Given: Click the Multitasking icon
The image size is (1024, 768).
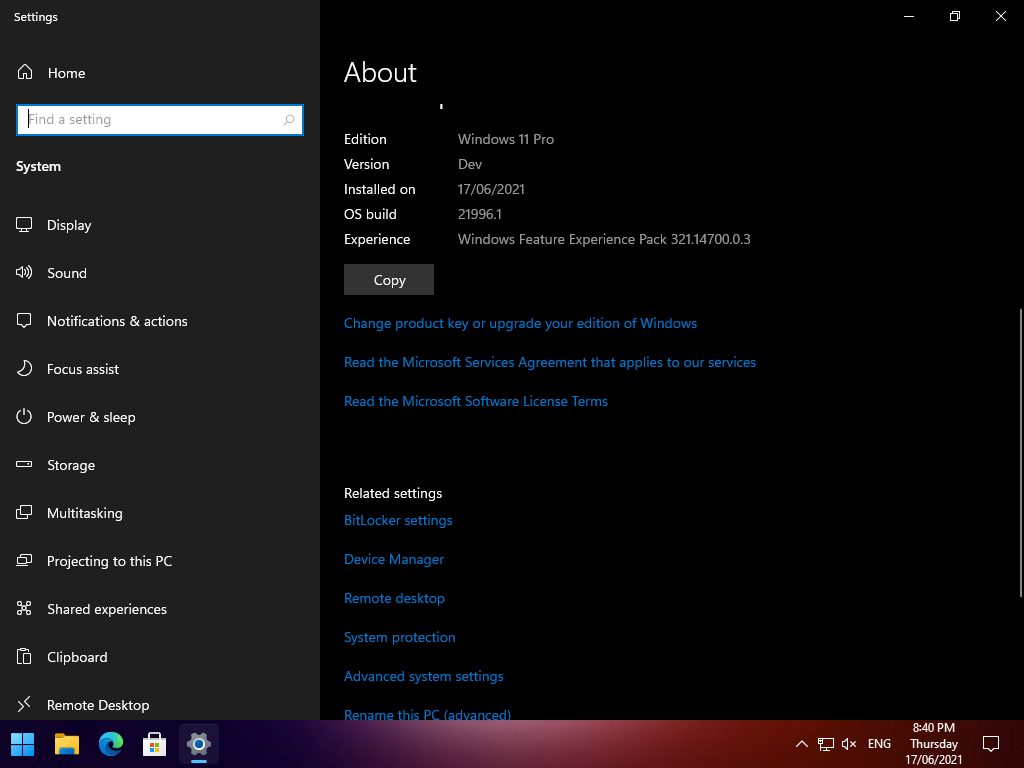Looking at the screenshot, I should (24, 513).
